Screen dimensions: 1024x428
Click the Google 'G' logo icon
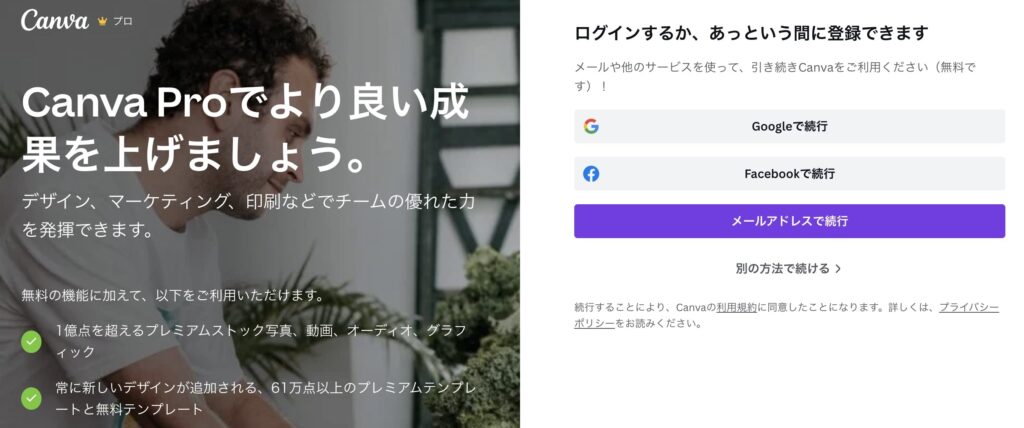click(591, 126)
